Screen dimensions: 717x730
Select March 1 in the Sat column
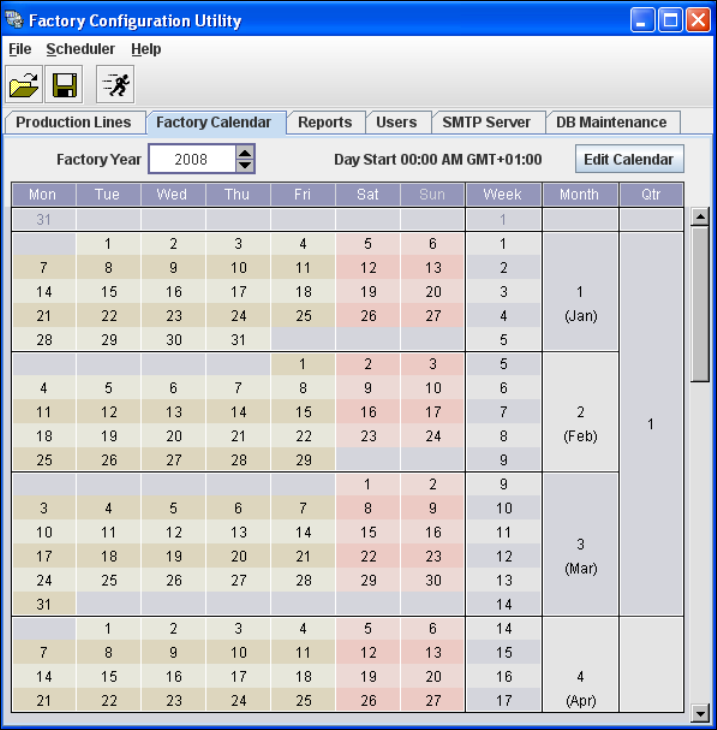(367, 484)
